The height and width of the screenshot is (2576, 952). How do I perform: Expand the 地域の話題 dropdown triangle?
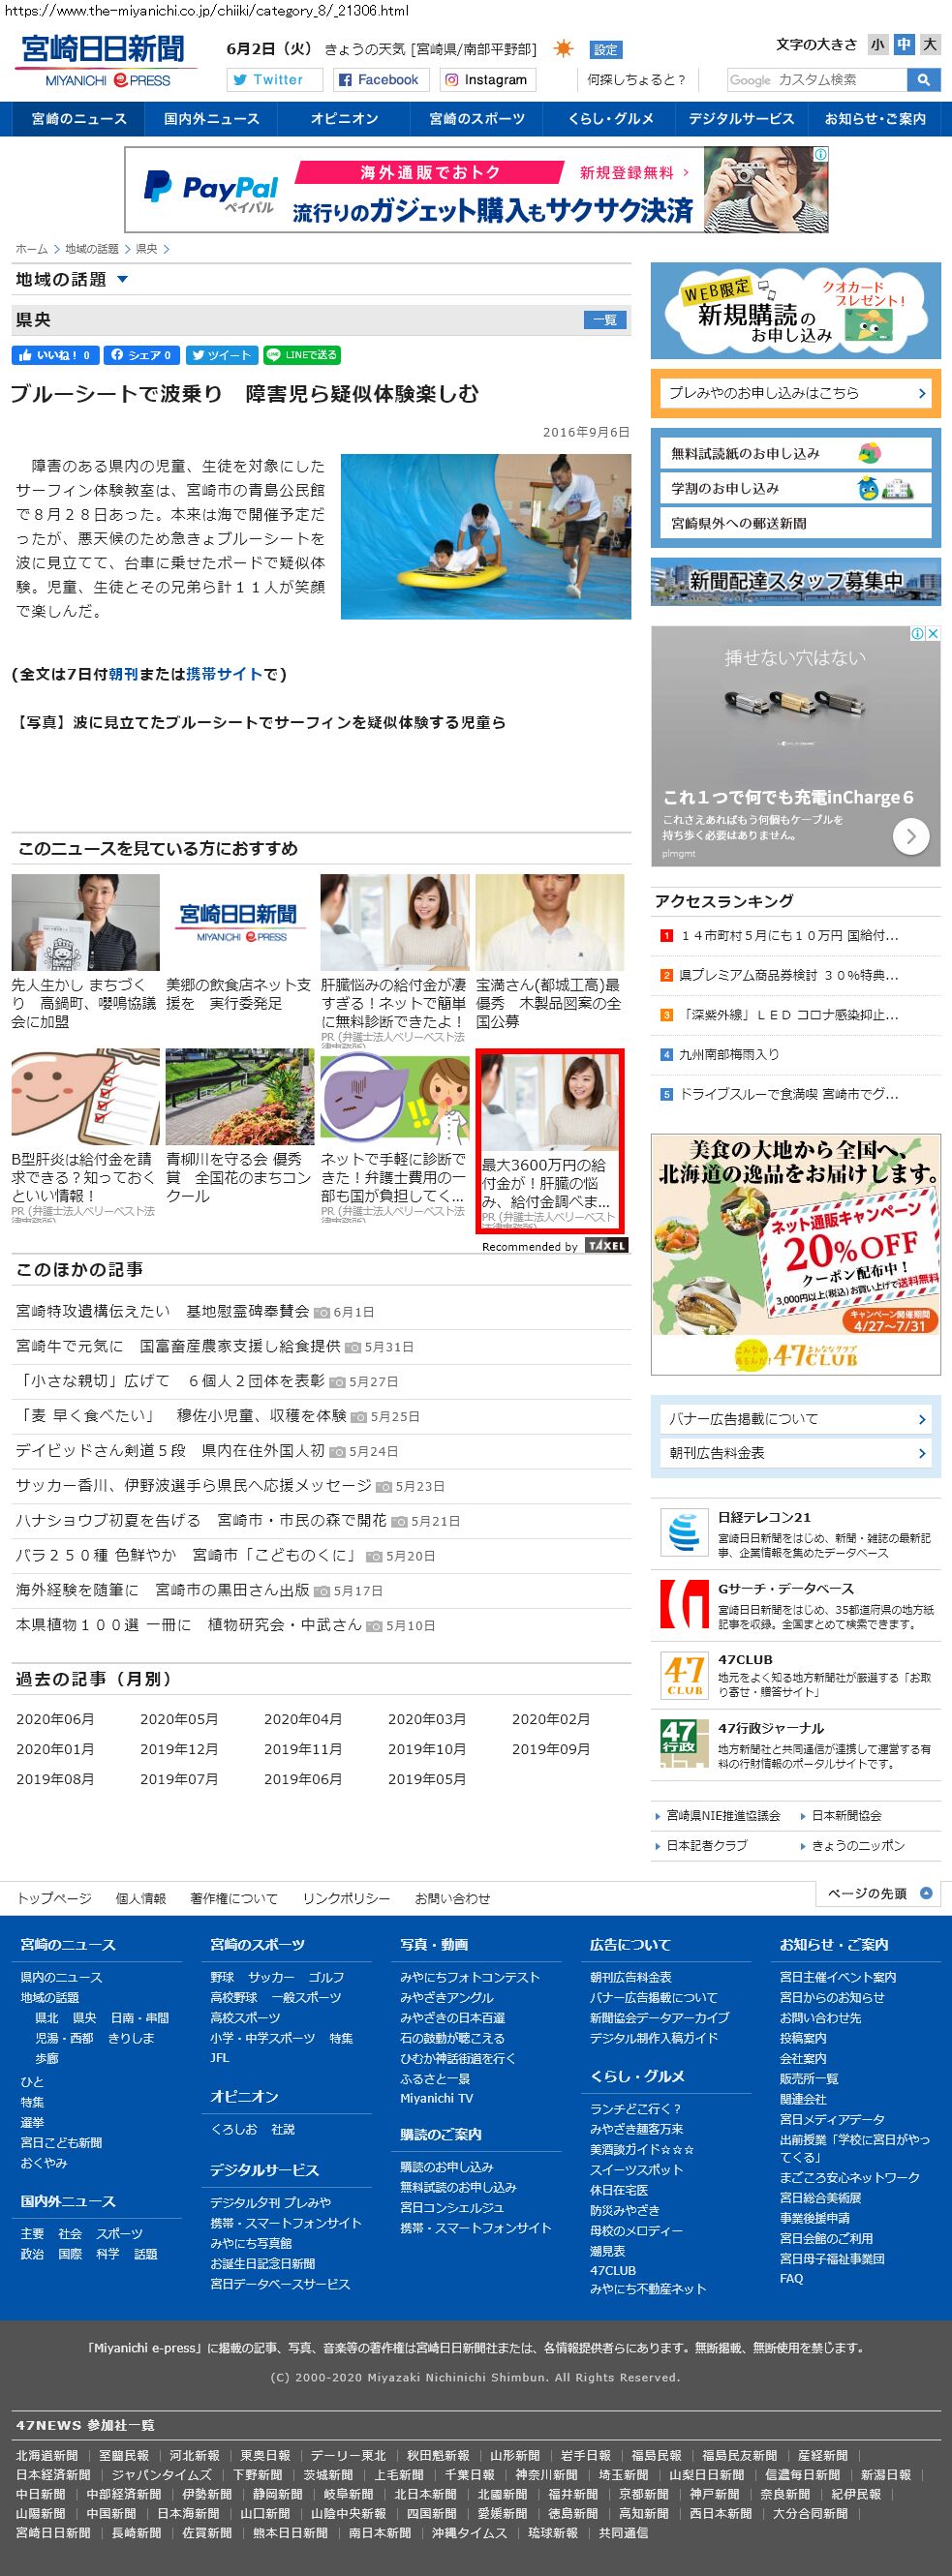[x=122, y=280]
